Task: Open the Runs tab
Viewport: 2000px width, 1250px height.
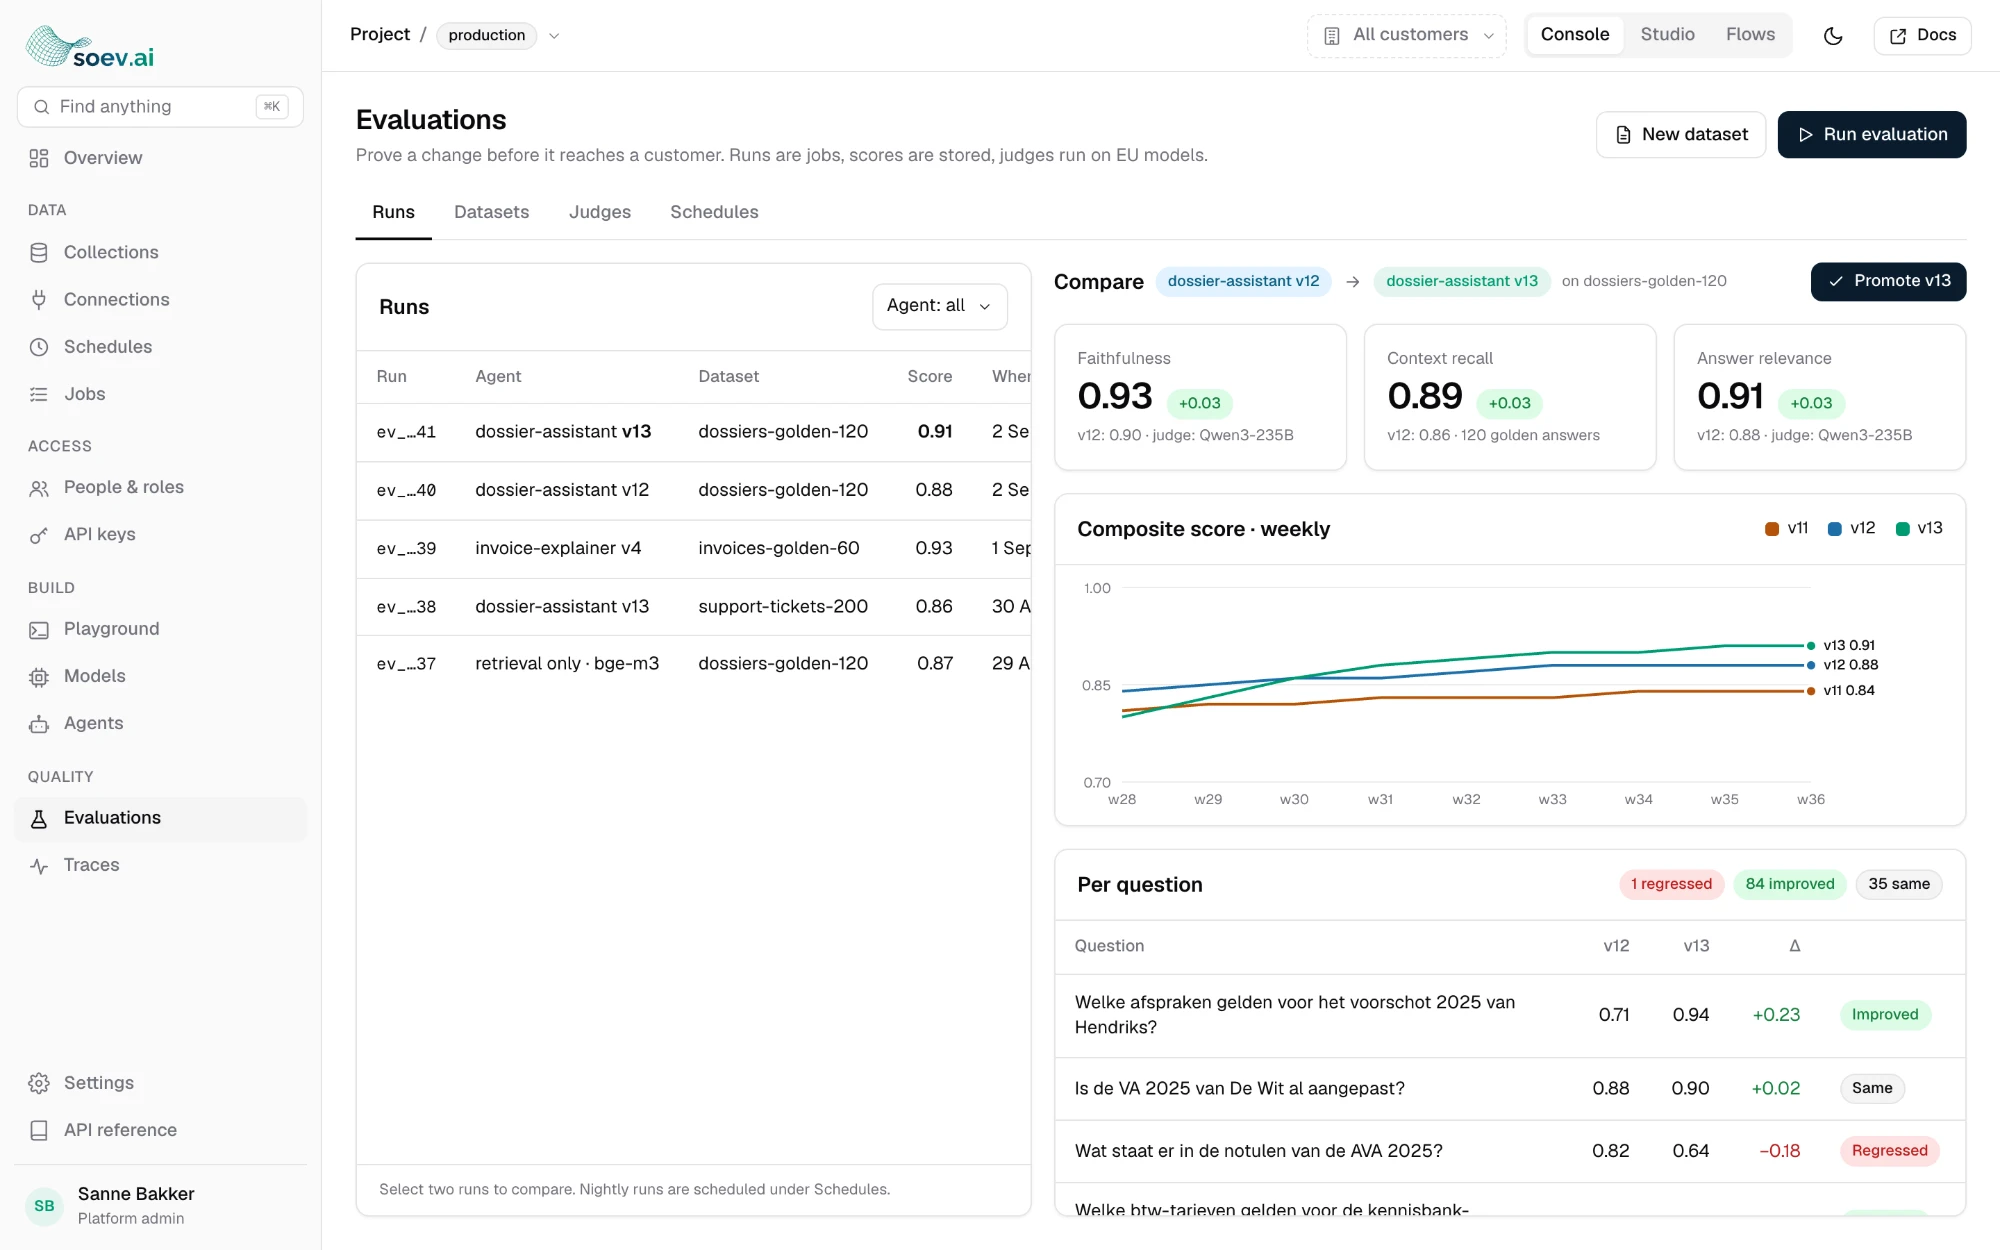Action: click(x=393, y=212)
